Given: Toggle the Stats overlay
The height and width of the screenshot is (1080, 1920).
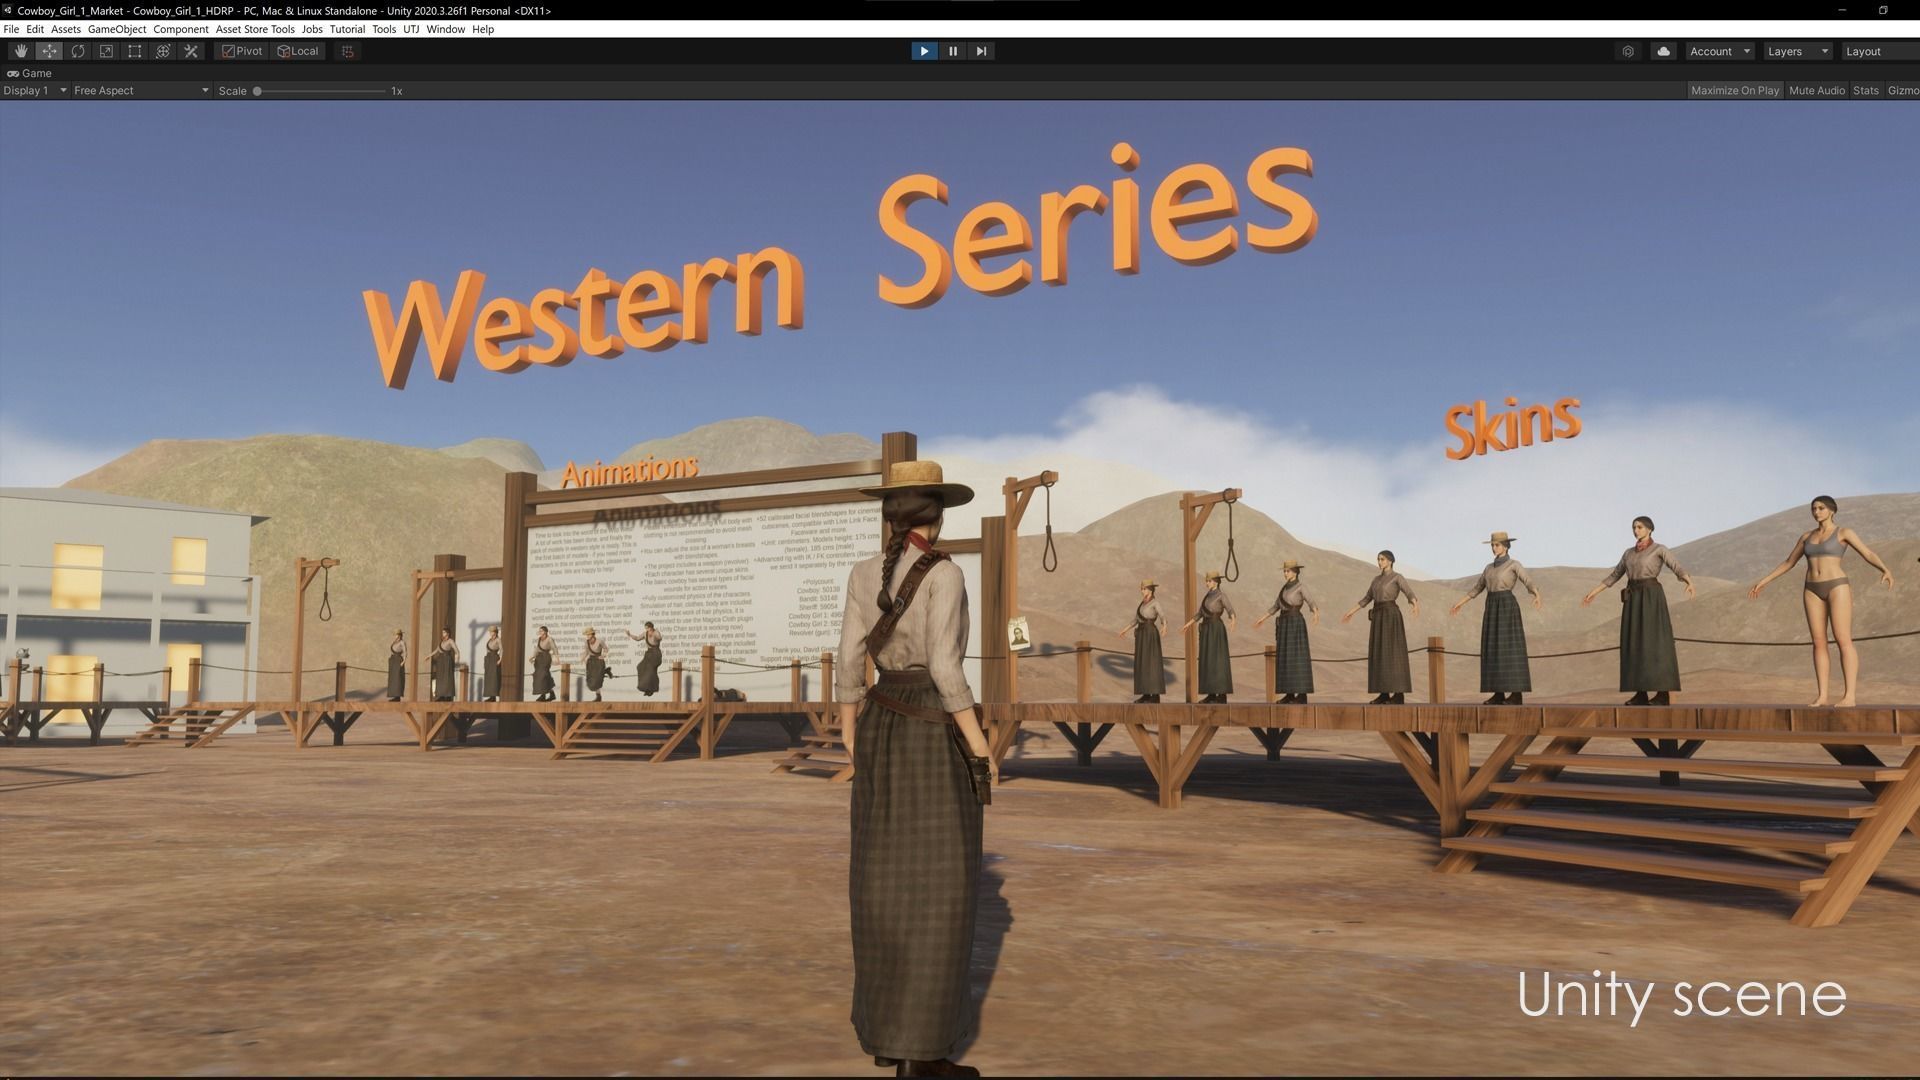Looking at the screenshot, I should pyautogui.click(x=1866, y=90).
